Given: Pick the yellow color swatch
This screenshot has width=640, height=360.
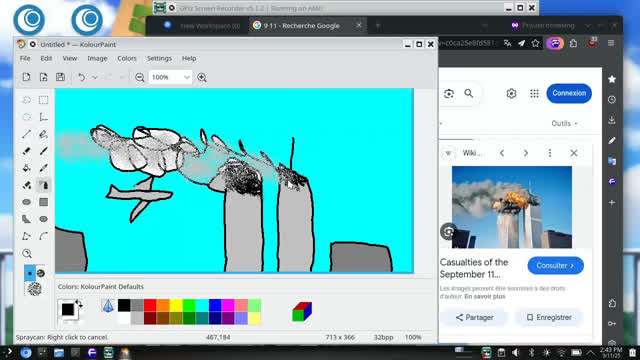Looking at the screenshot, I should (176, 305).
